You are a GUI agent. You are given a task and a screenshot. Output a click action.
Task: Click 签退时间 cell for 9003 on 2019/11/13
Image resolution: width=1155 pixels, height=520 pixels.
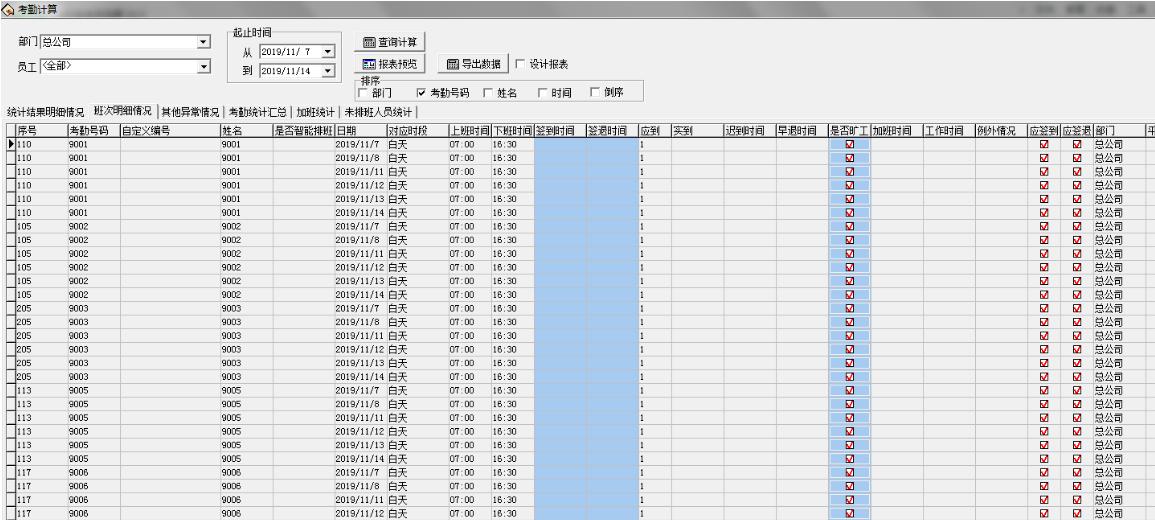612,363
